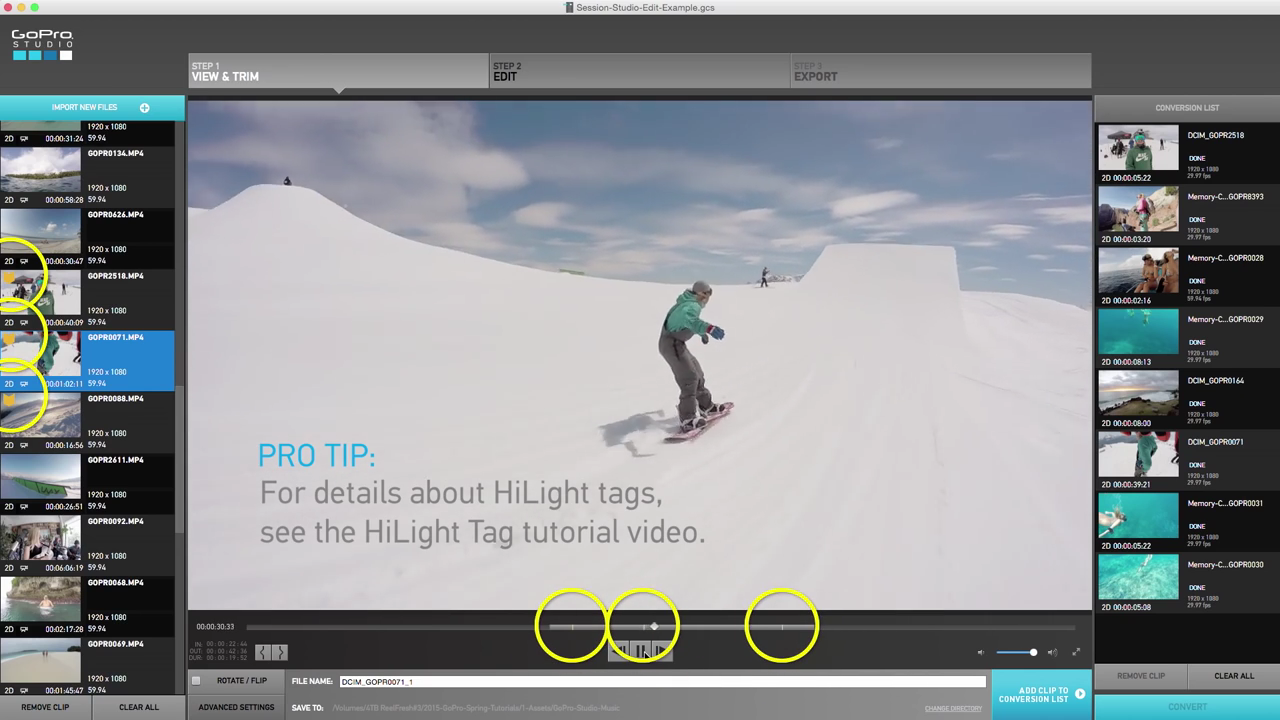Click the Mark In point arrow icon
Image resolution: width=1280 pixels, height=720 pixels.
263,652
